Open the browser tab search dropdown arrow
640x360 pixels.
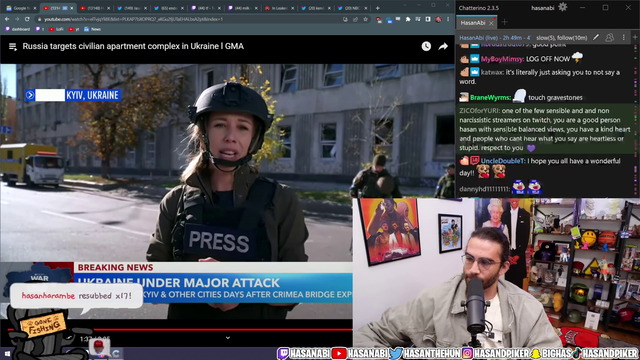point(404,6)
